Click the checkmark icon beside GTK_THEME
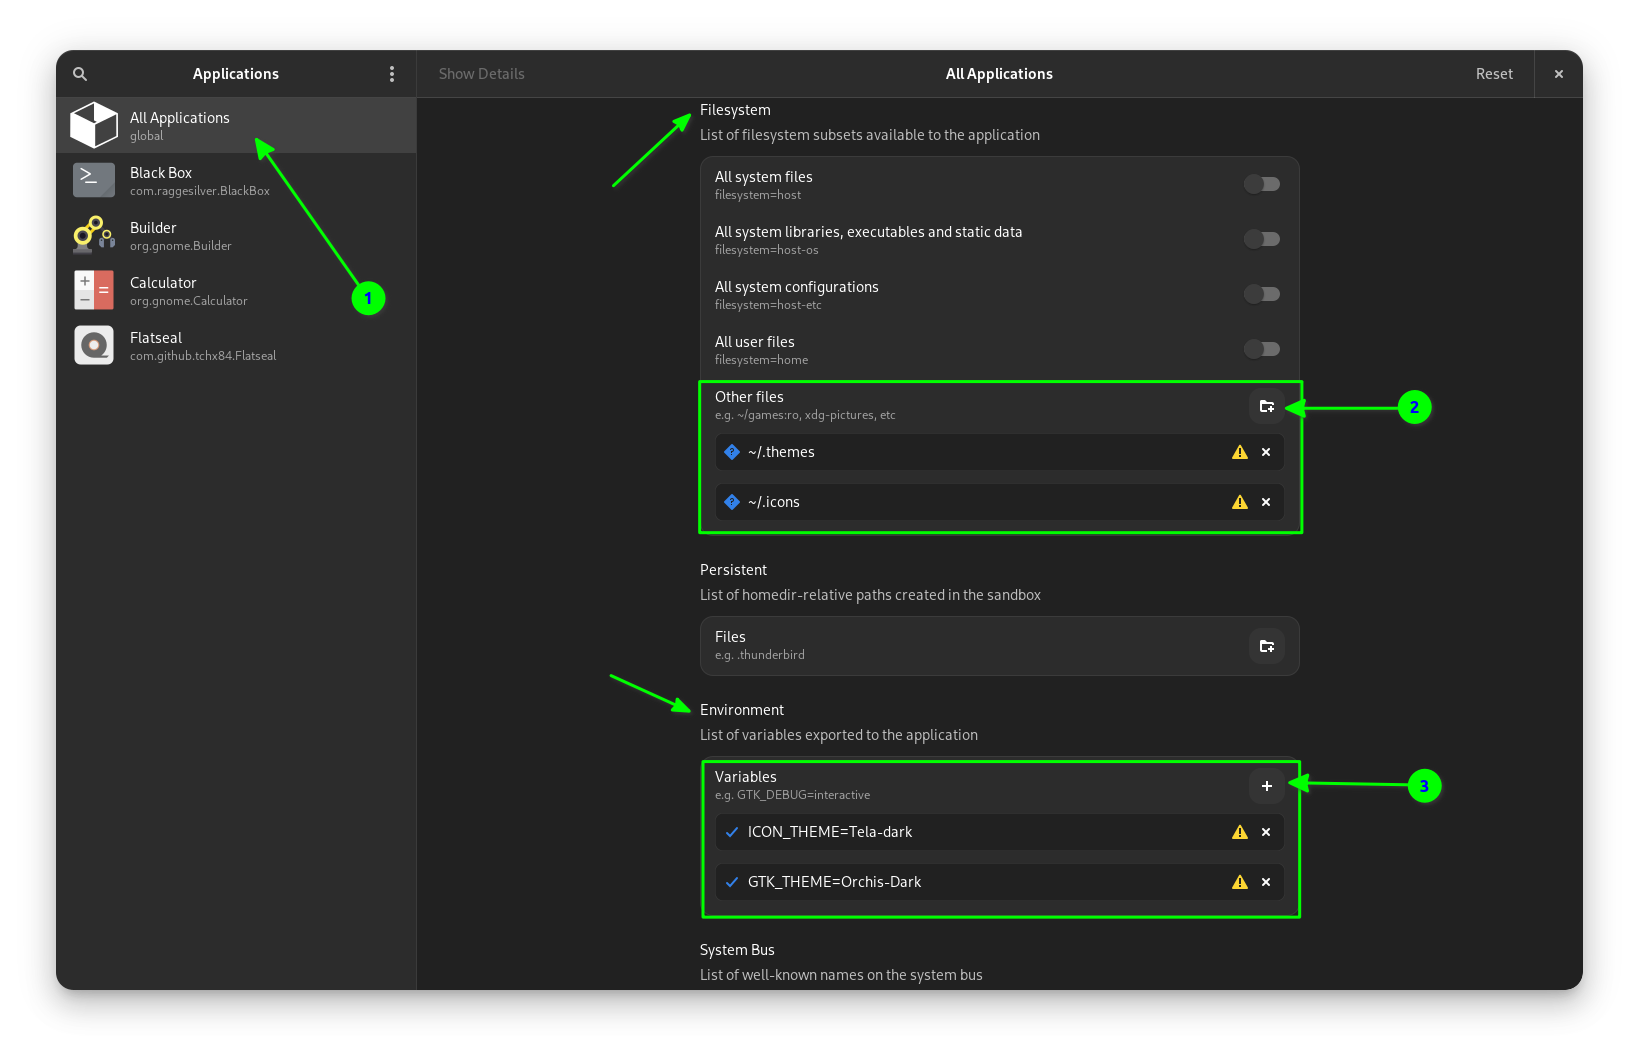 pos(732,882)
